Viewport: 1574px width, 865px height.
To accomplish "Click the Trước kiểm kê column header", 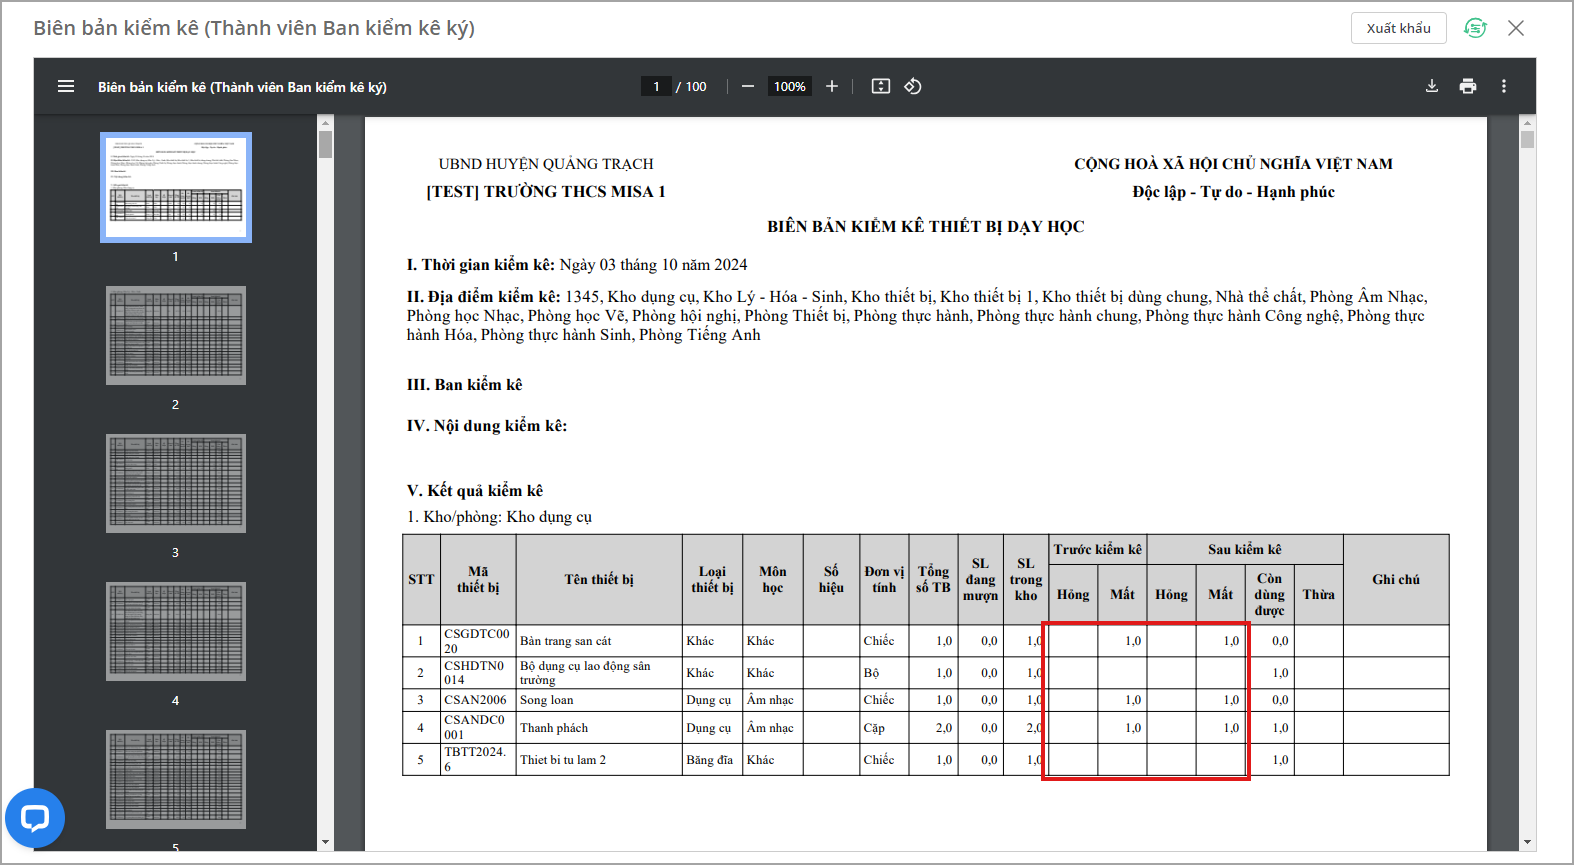I will click(x=1097, y=550).
